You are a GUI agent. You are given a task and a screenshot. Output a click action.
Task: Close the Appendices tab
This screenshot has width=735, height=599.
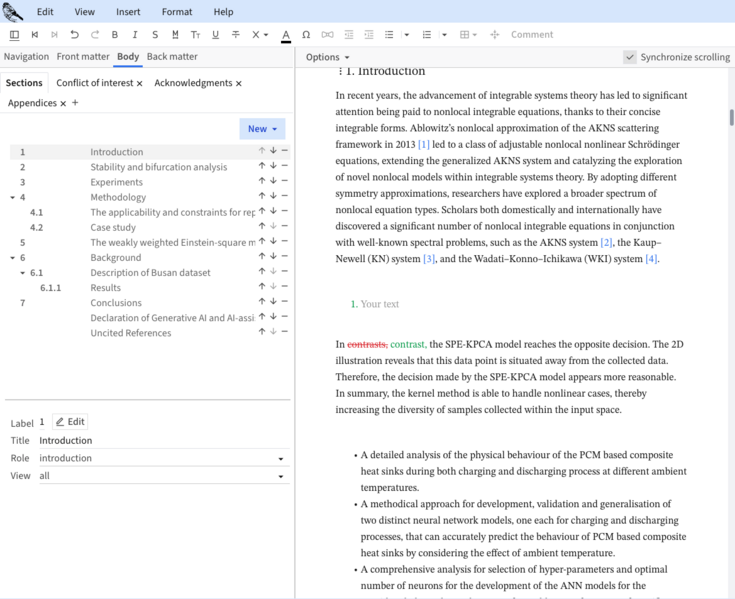63,104
